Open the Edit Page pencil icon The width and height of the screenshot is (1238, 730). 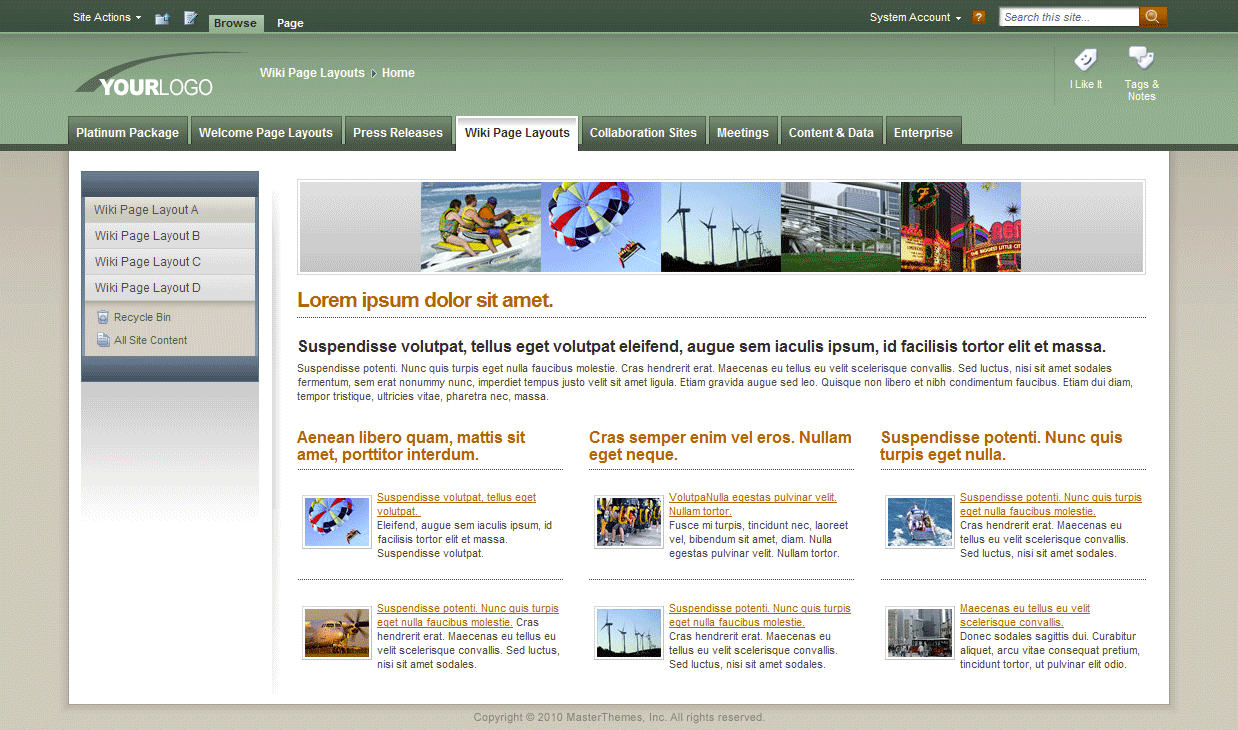click(x=189, y=17)
